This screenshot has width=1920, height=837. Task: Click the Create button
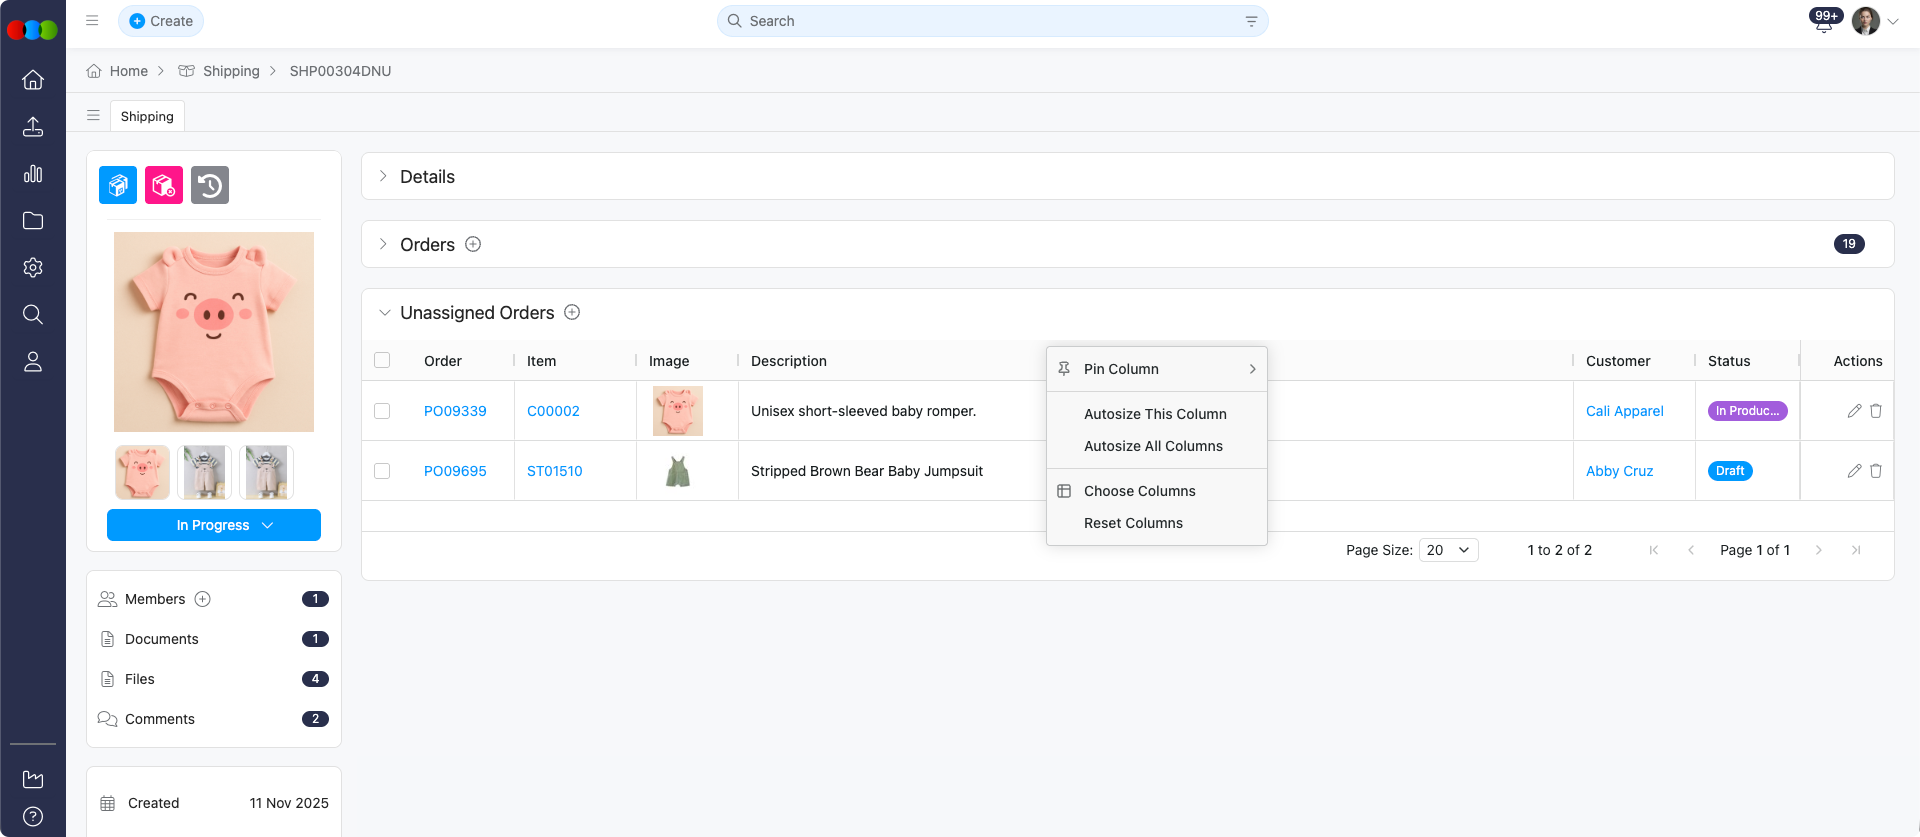(161, 21)
